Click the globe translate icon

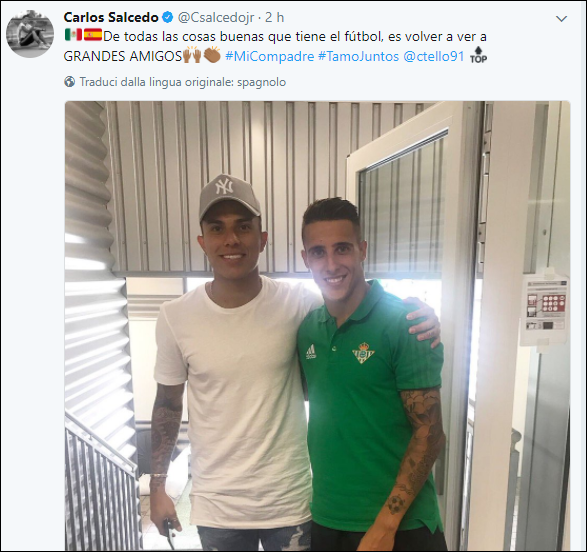point(70,82)
